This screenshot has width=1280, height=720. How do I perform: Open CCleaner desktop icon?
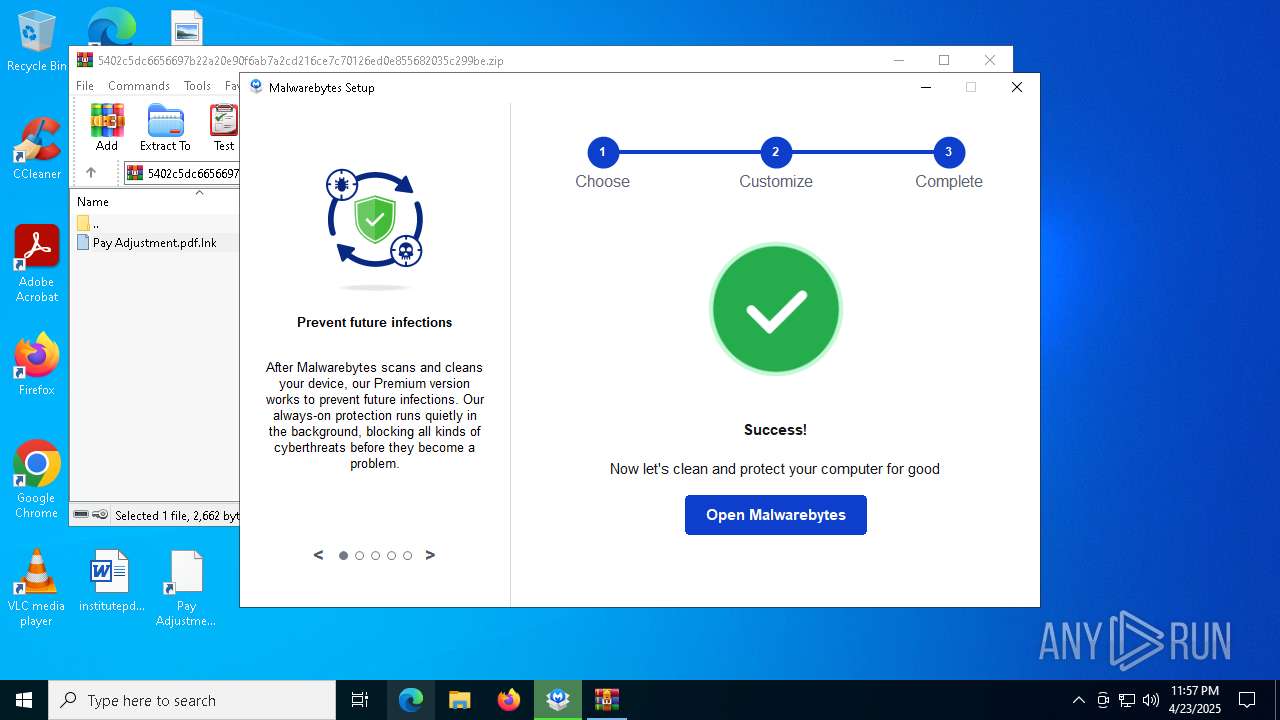(37, 149)
